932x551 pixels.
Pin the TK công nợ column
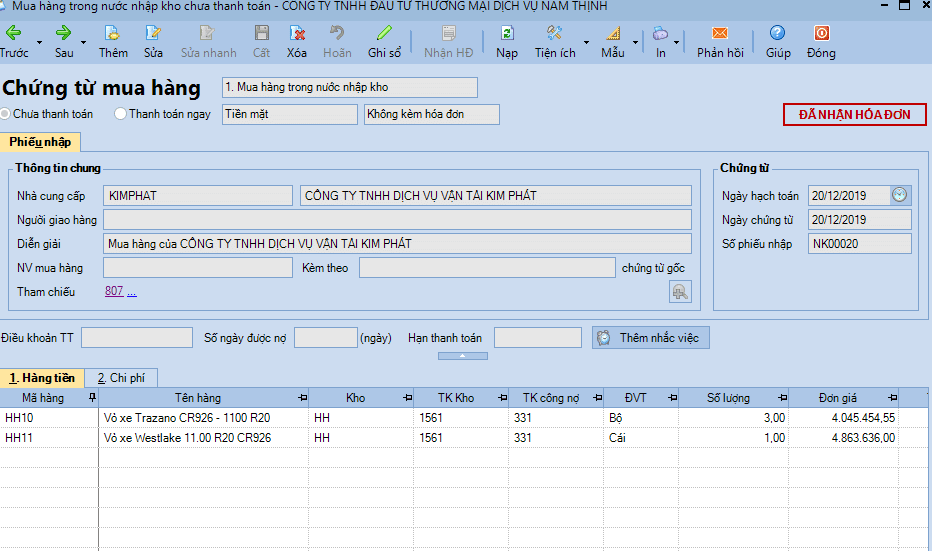(x=597, y=398)
